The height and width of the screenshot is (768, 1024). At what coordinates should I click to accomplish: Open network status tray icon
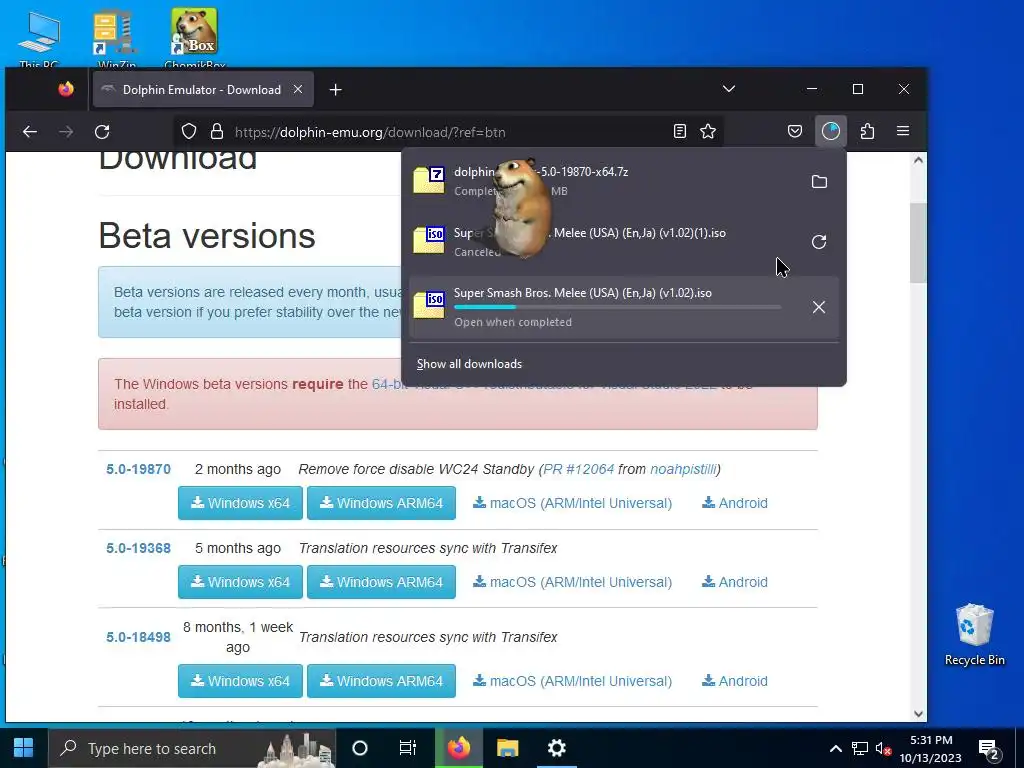coord(859,749)
